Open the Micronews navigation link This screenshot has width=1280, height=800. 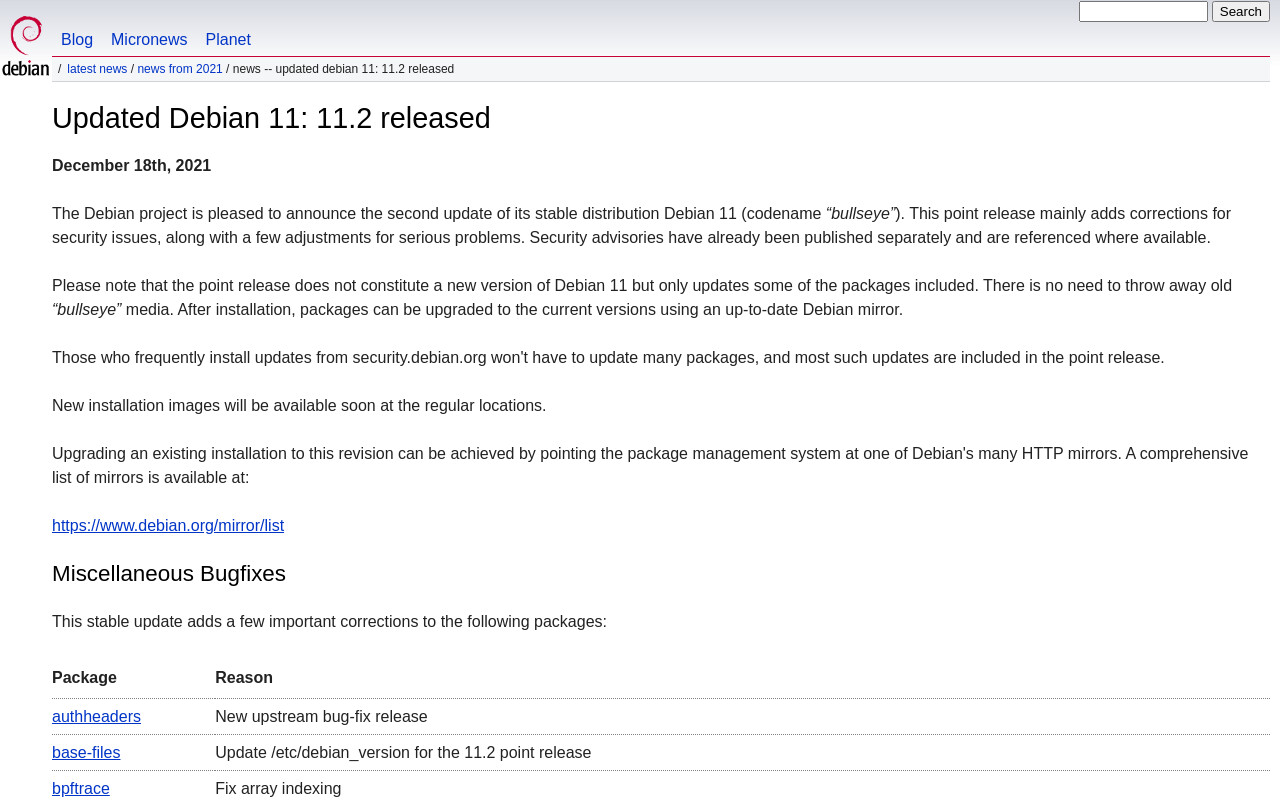149,40
